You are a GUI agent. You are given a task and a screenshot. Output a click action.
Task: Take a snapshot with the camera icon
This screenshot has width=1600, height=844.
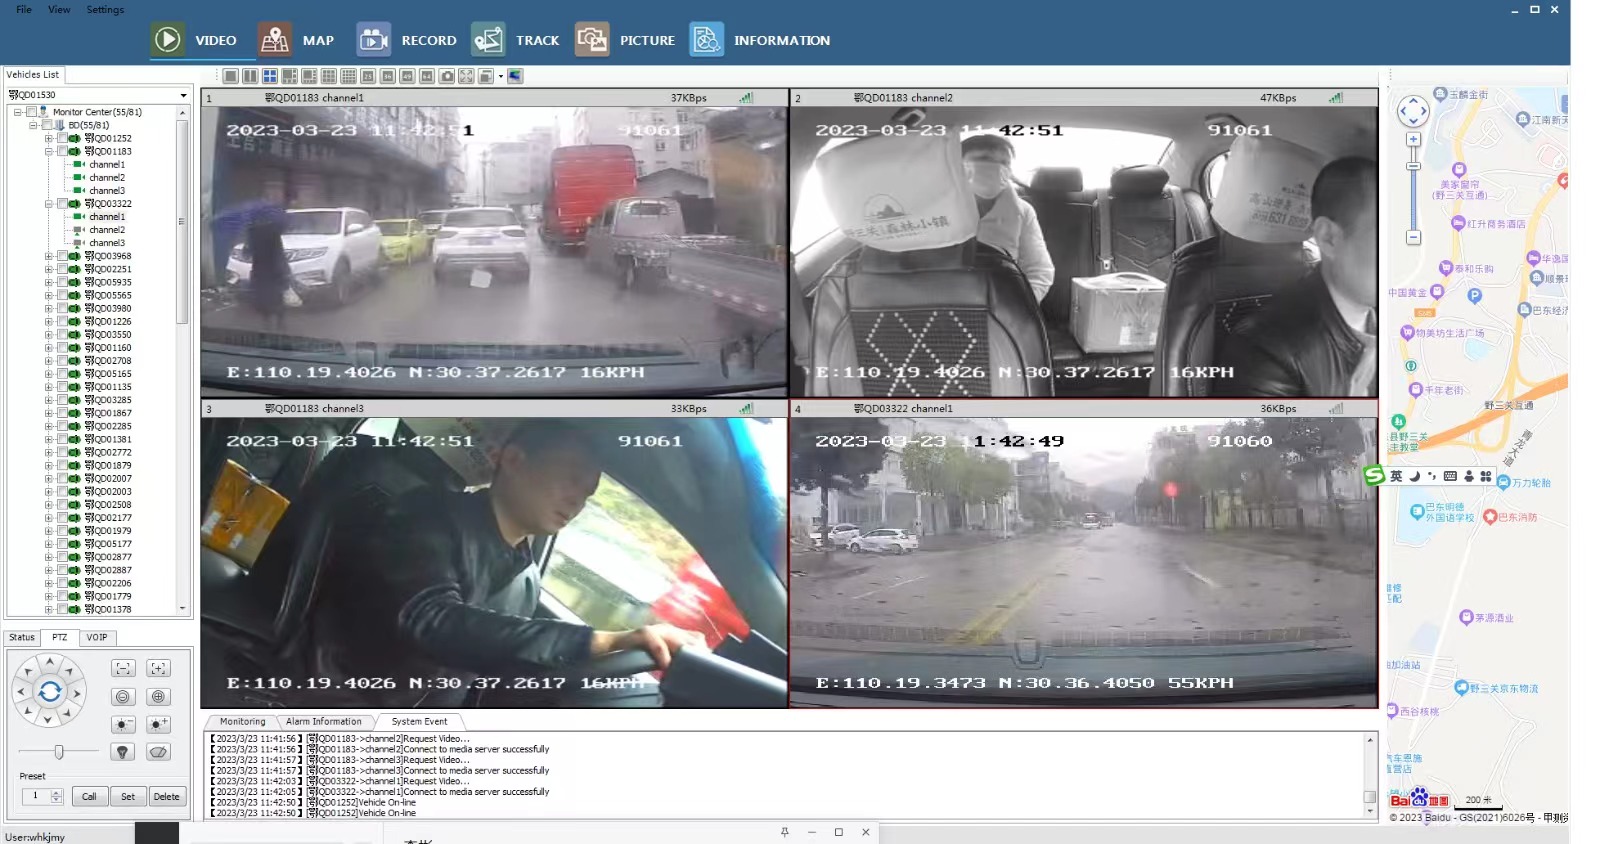point(447,76)
